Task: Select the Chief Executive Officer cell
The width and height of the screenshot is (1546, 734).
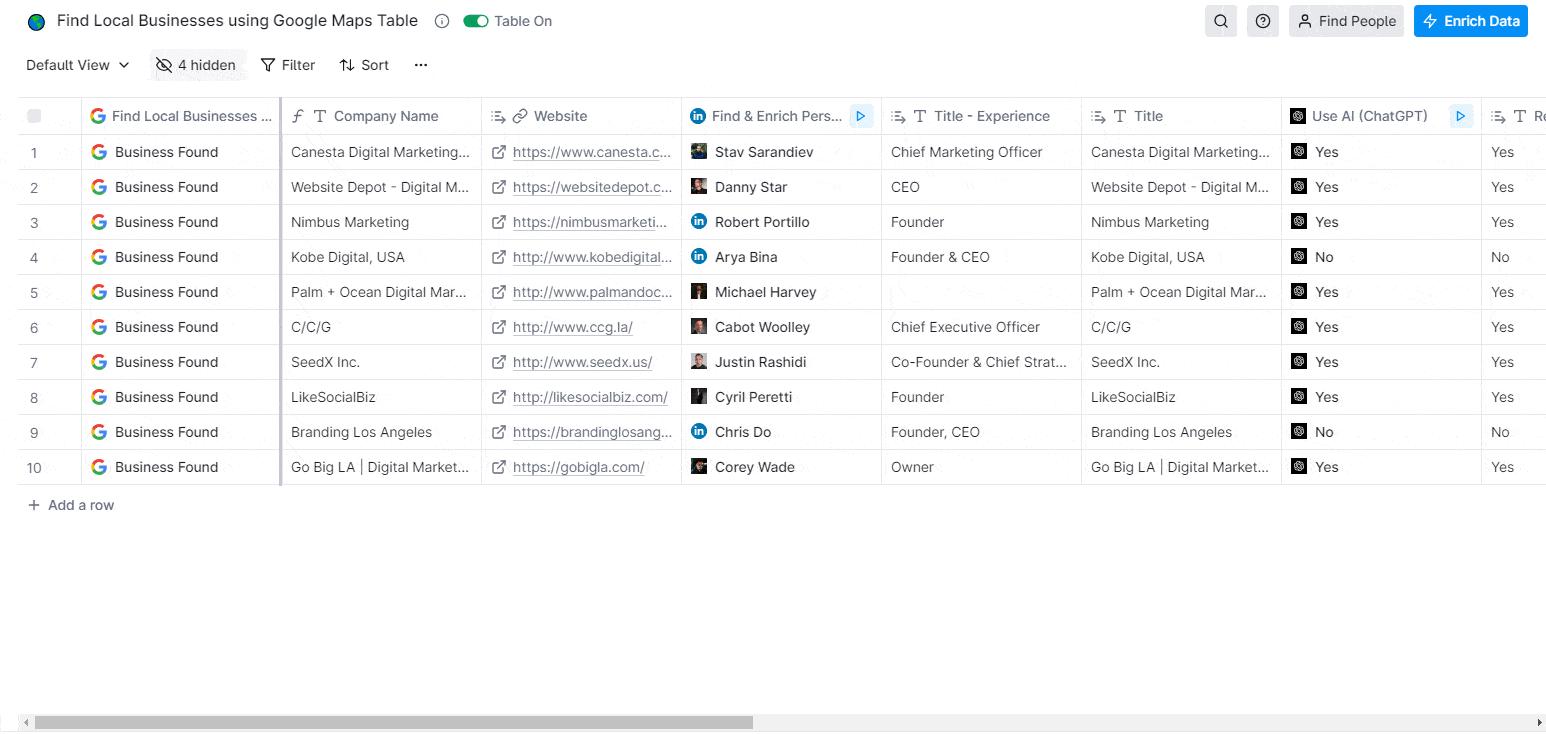Action: [982, 327]
